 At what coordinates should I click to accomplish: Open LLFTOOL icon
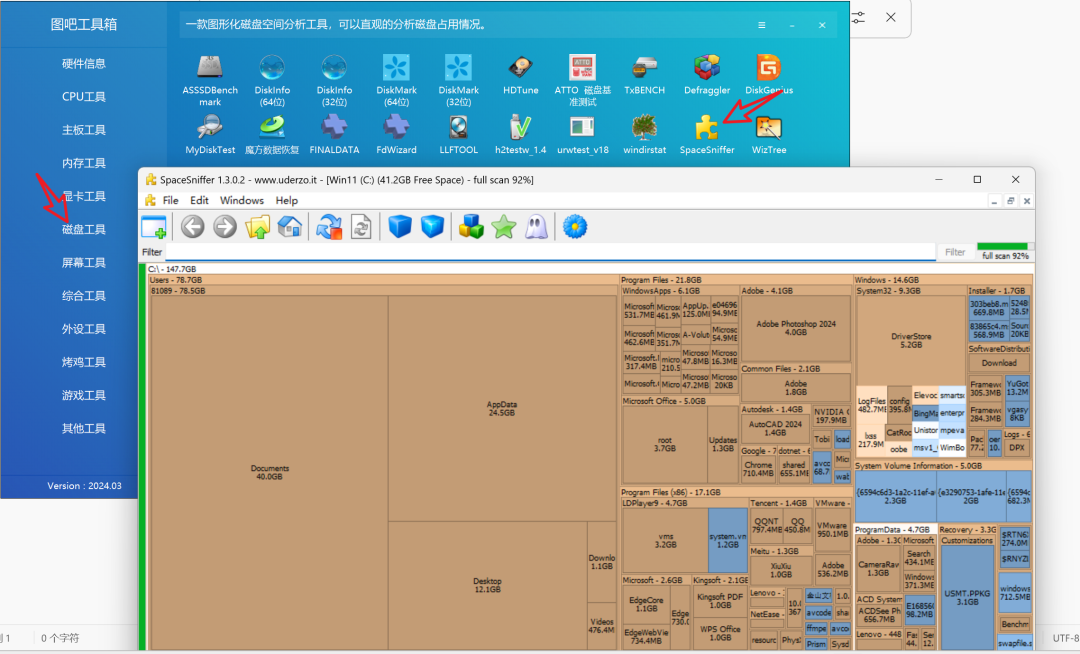click(x=458, y=134)
